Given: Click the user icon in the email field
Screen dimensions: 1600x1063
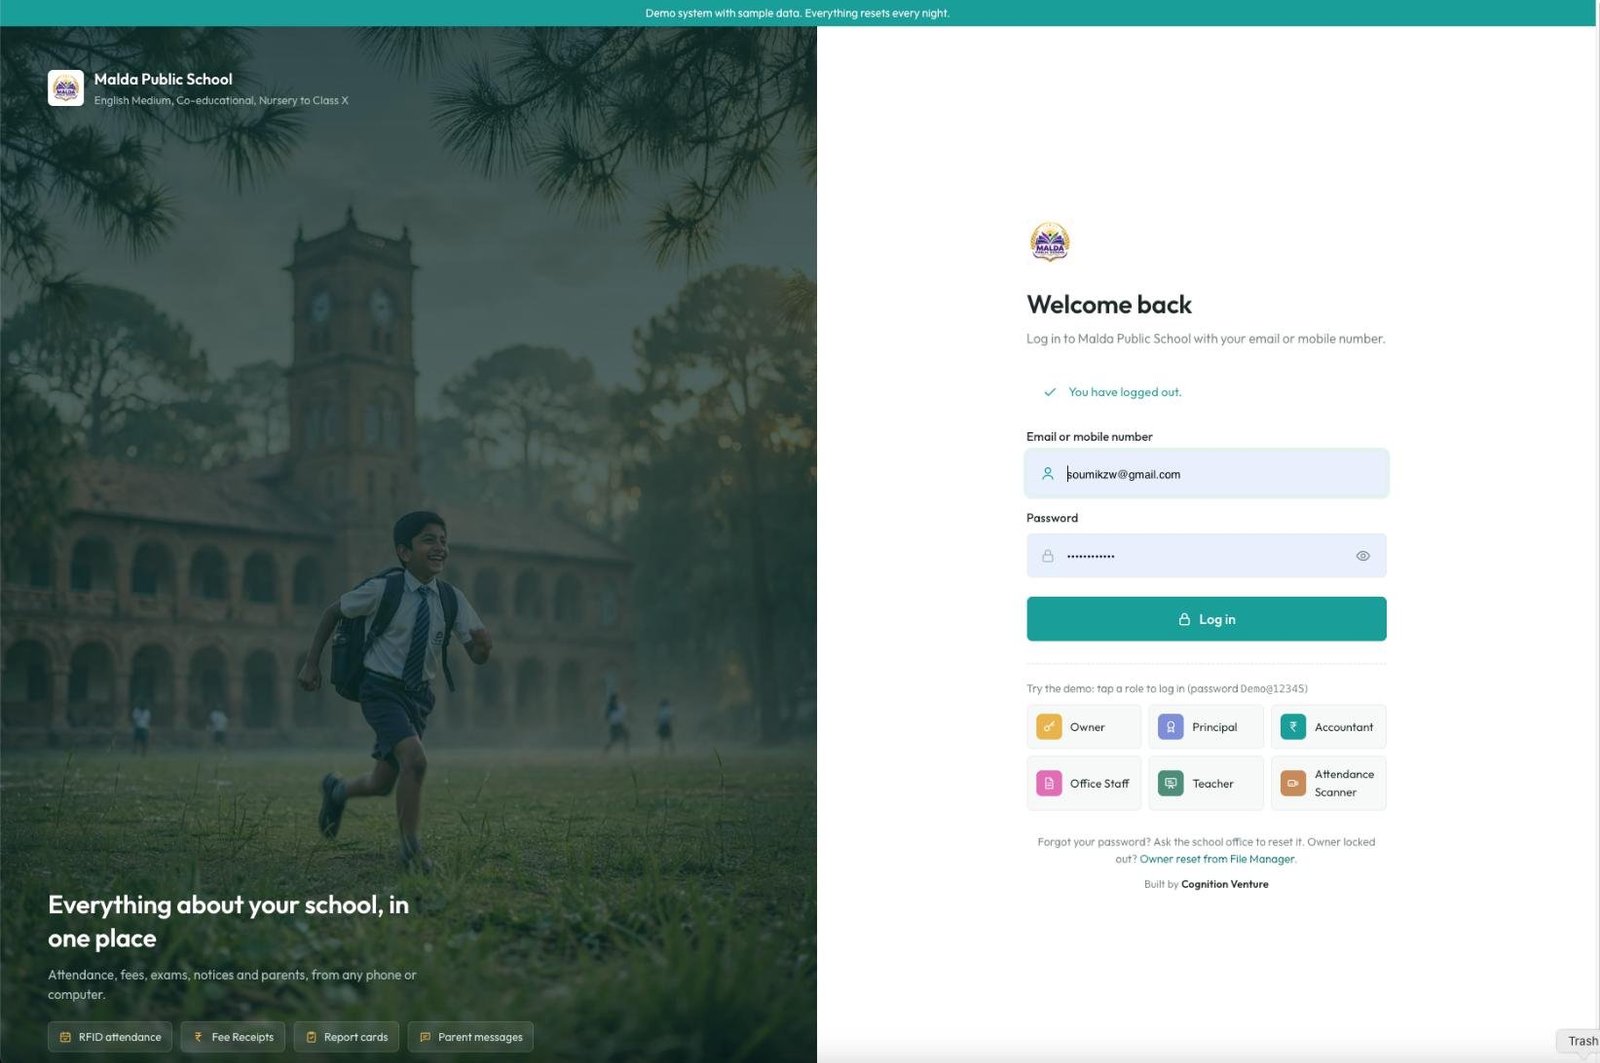Looking at the screenshot, I should (x=1047, y=474).
